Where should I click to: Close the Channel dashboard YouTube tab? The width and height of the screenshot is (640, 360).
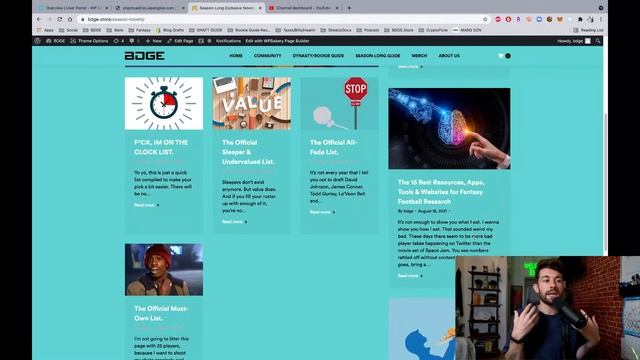click(337, 8)
